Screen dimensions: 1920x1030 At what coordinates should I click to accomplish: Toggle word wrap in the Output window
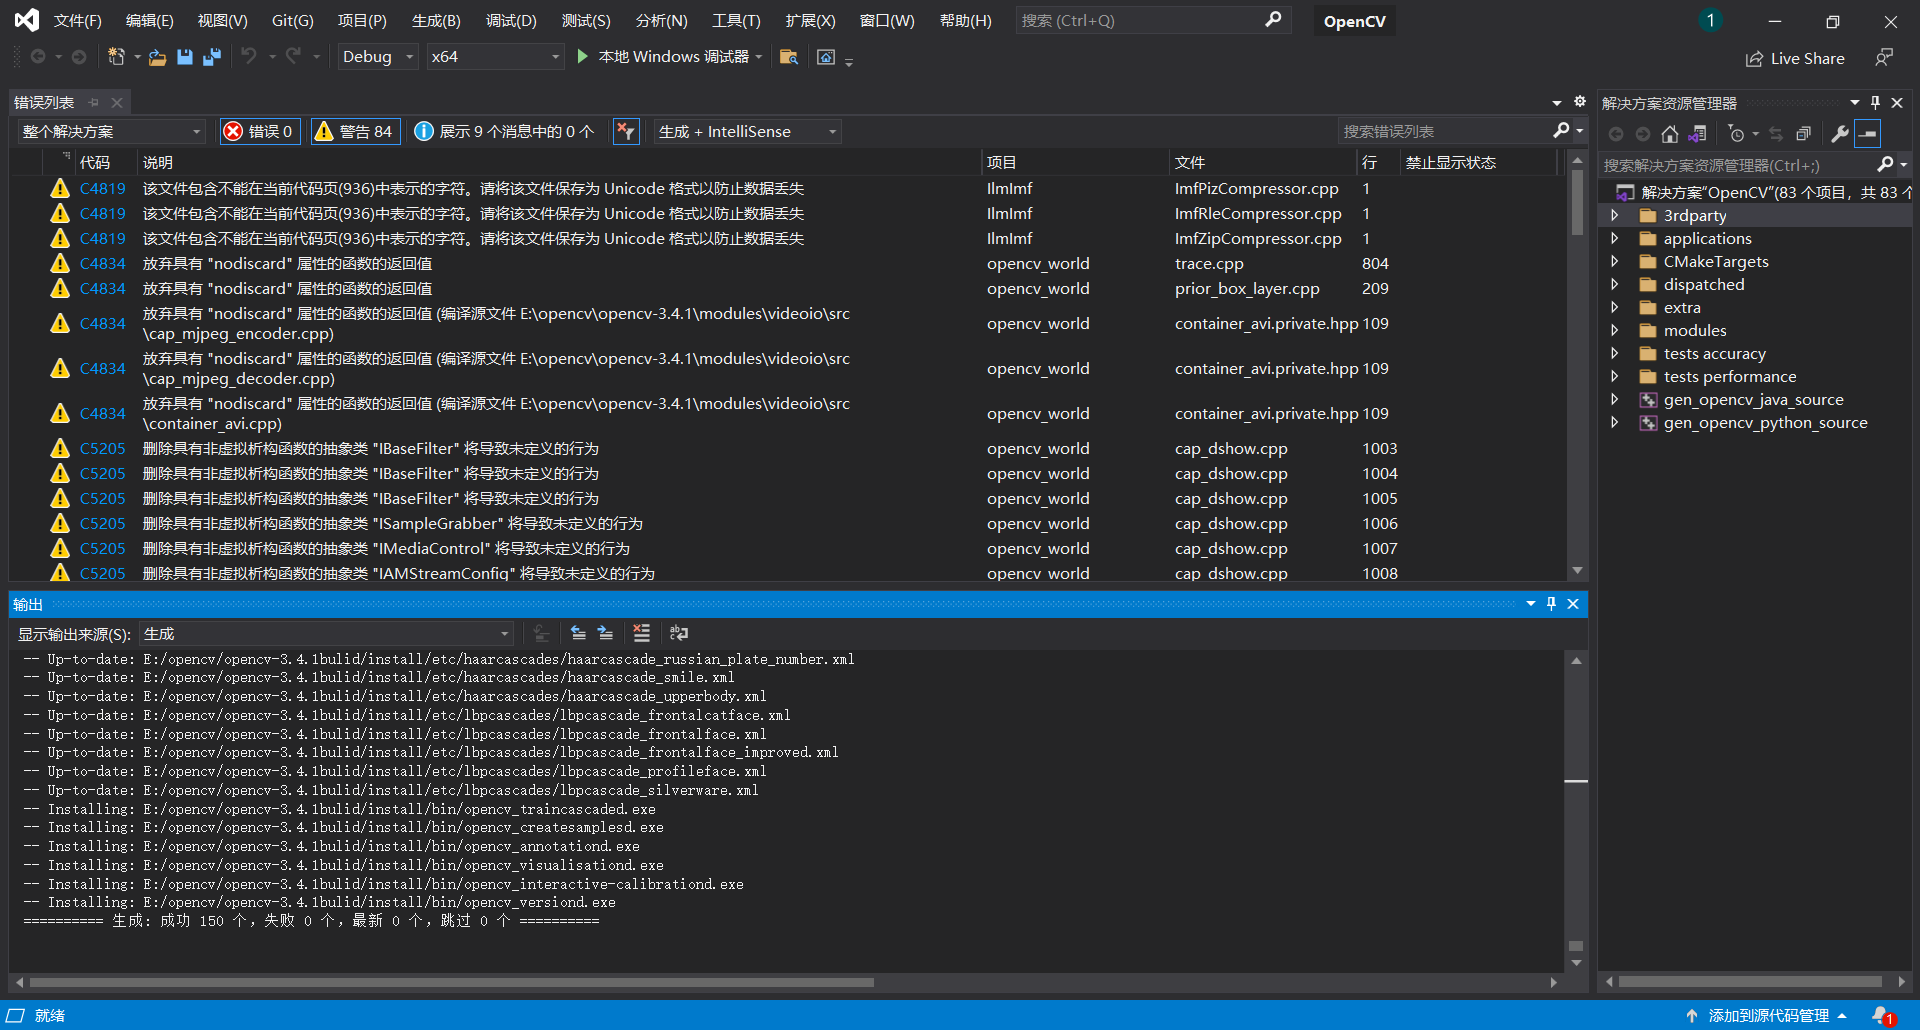click(679, 633)
